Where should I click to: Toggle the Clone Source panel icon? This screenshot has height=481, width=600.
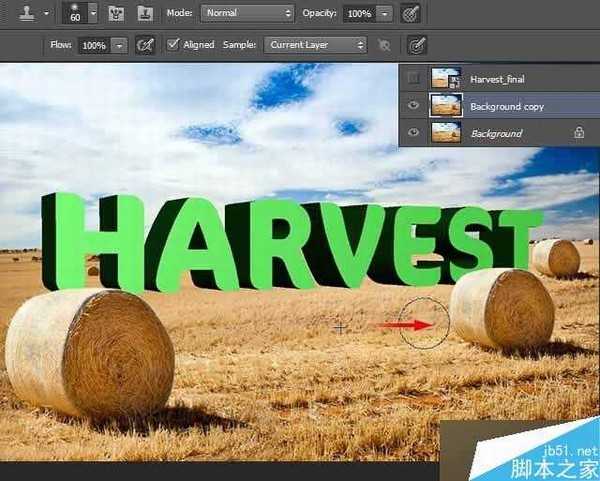[145, 14]
